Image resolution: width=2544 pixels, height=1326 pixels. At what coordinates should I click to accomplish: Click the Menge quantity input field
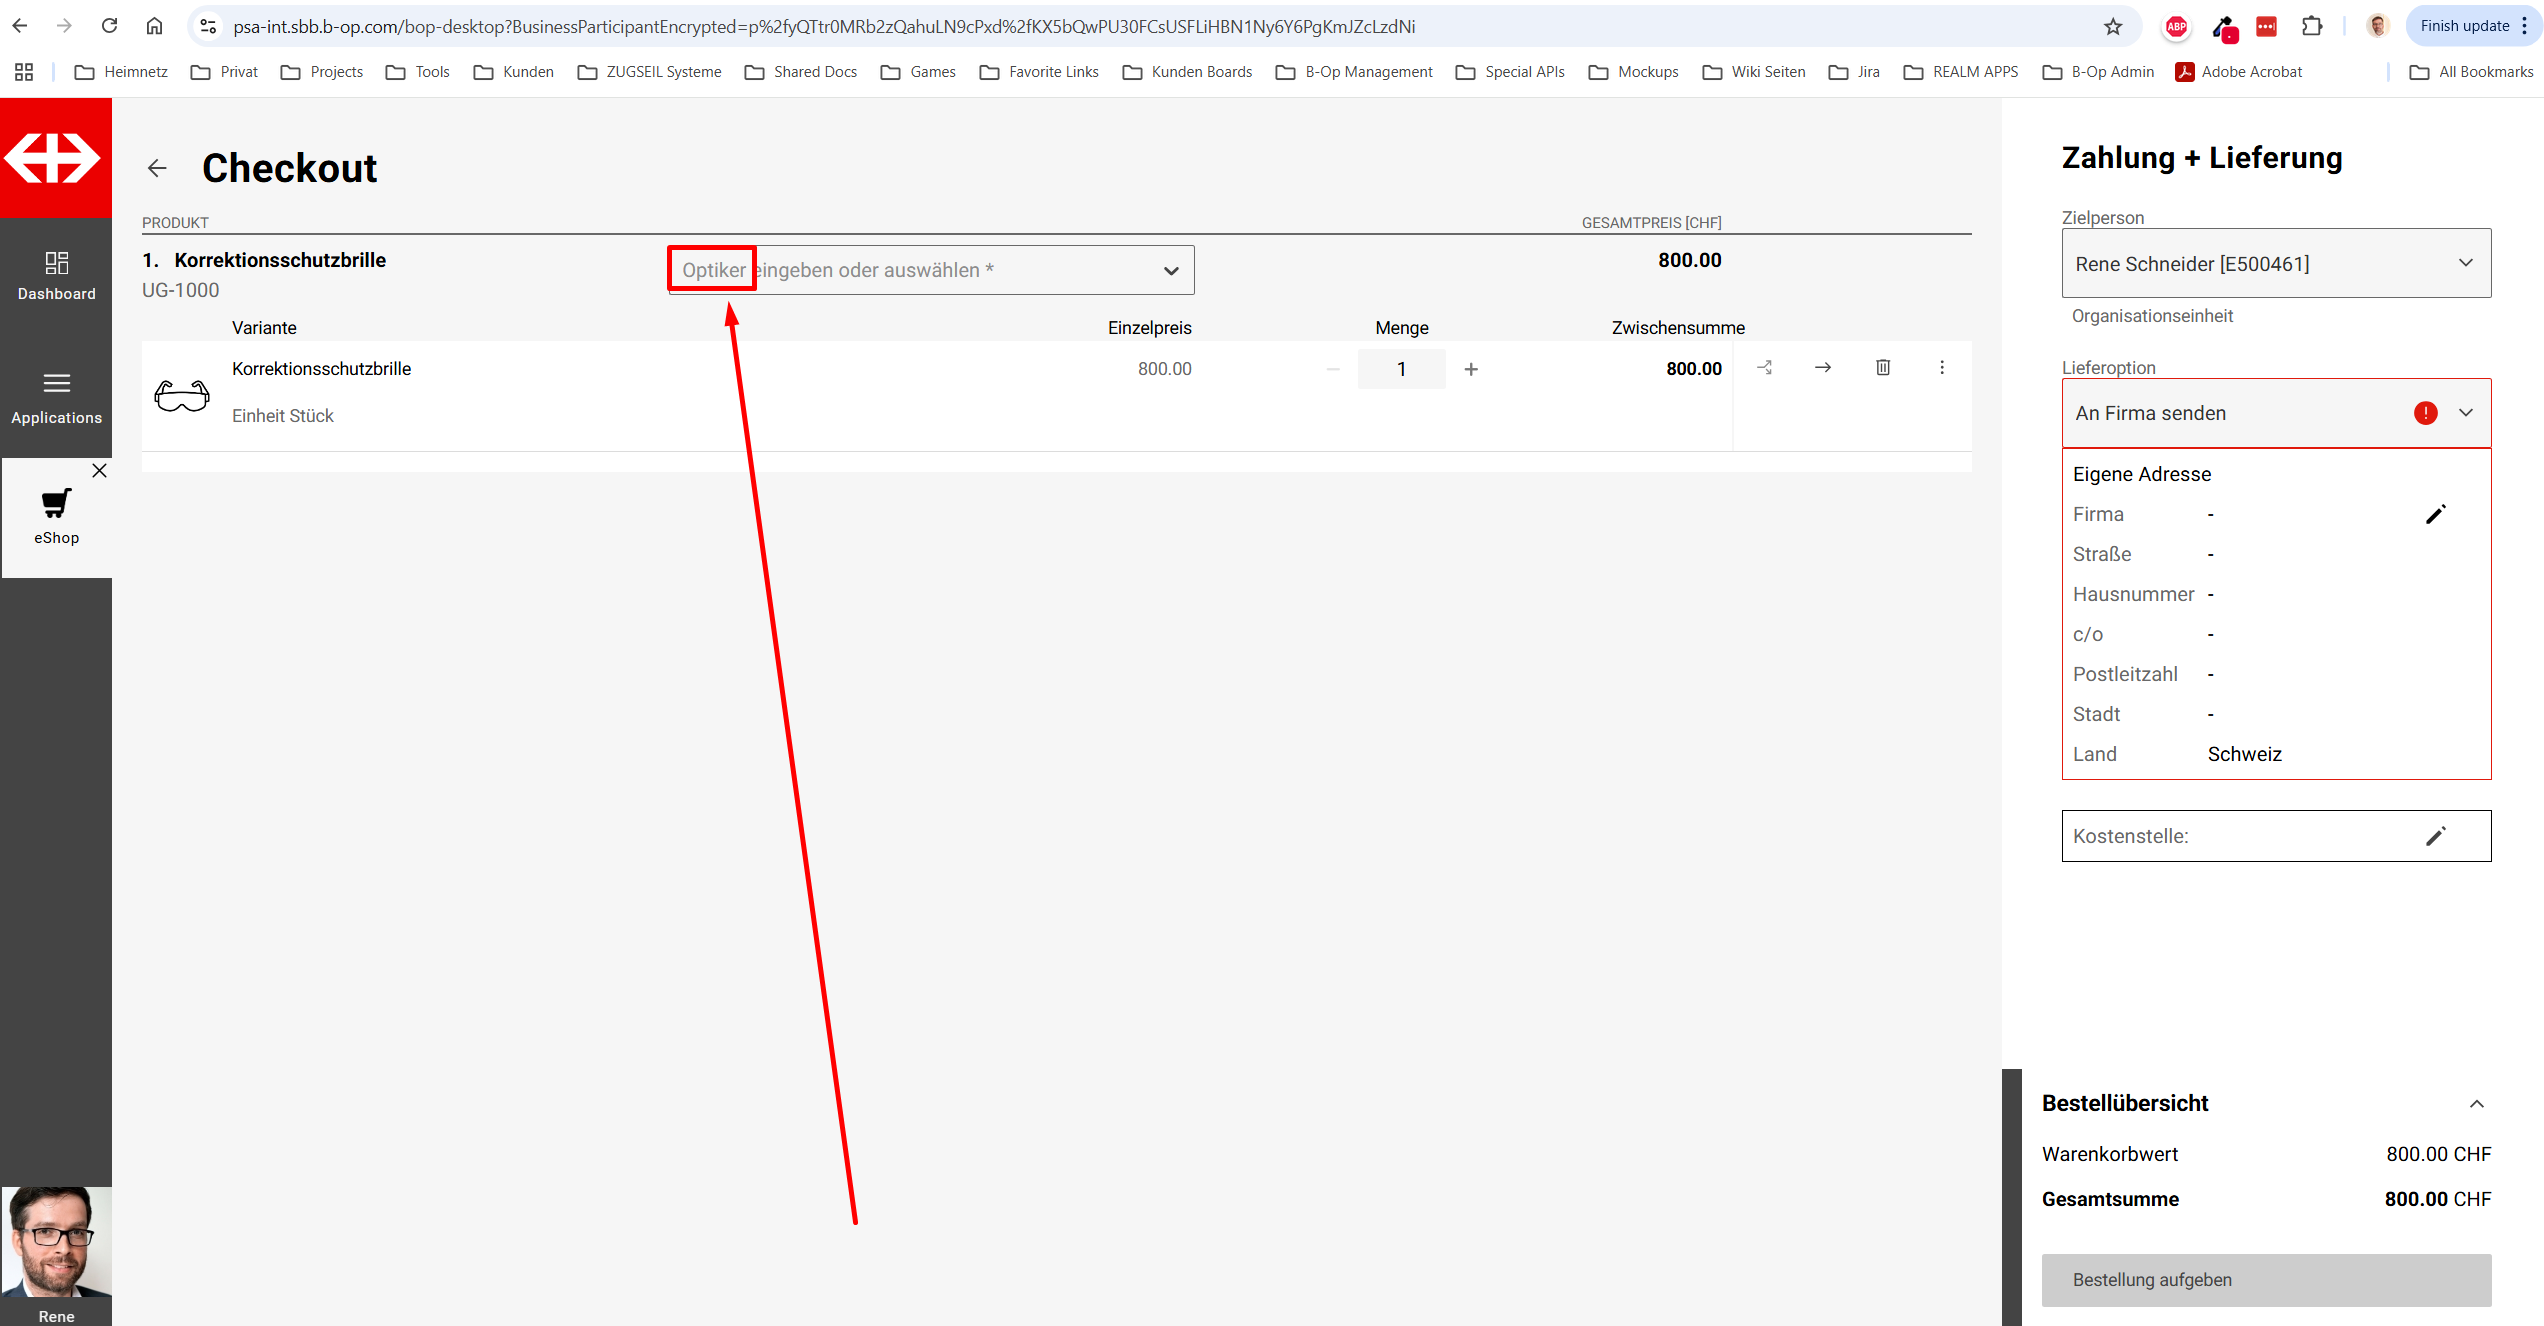click(x=1401, y=369)
